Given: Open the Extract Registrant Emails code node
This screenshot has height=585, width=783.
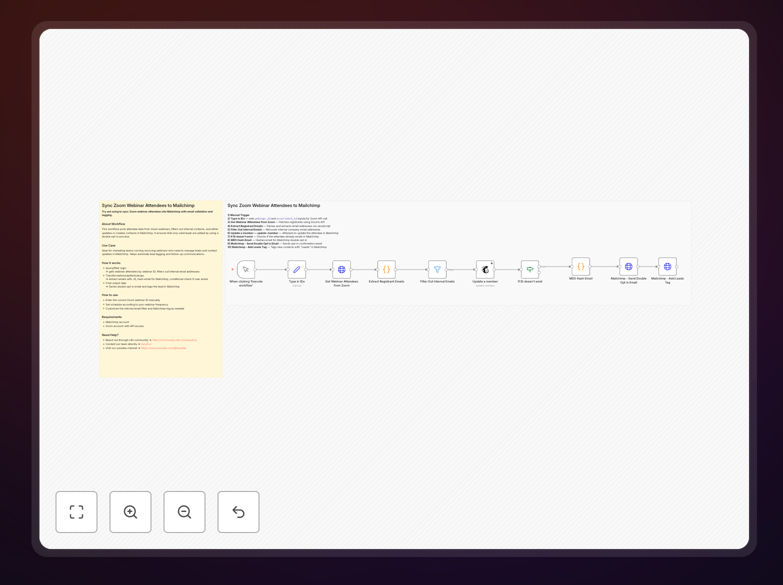Looking at the screenshot, I should click(387, 269).
